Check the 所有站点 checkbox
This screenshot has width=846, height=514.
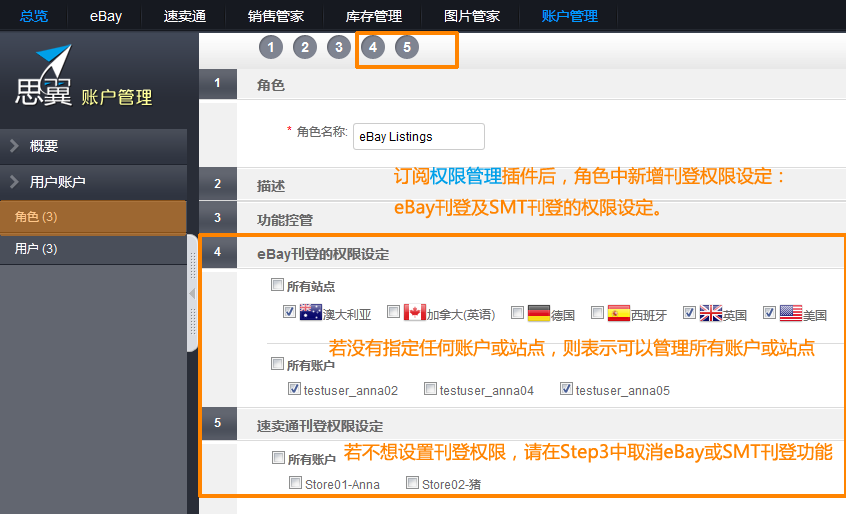[x=277, y=285]
